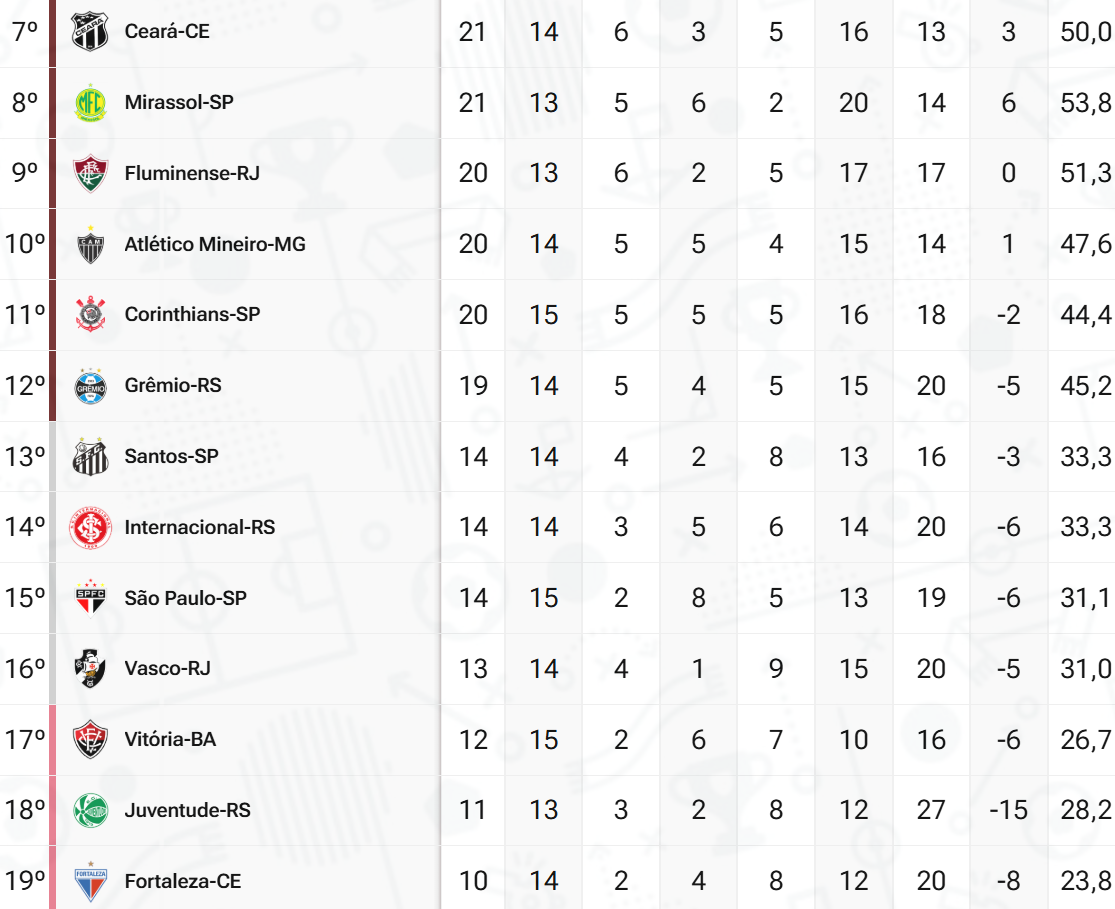Image resolution: width=1115 pixels, height=909 pixels.
Task: Open the Ceará-CE team name link
Action: (167, 32)
